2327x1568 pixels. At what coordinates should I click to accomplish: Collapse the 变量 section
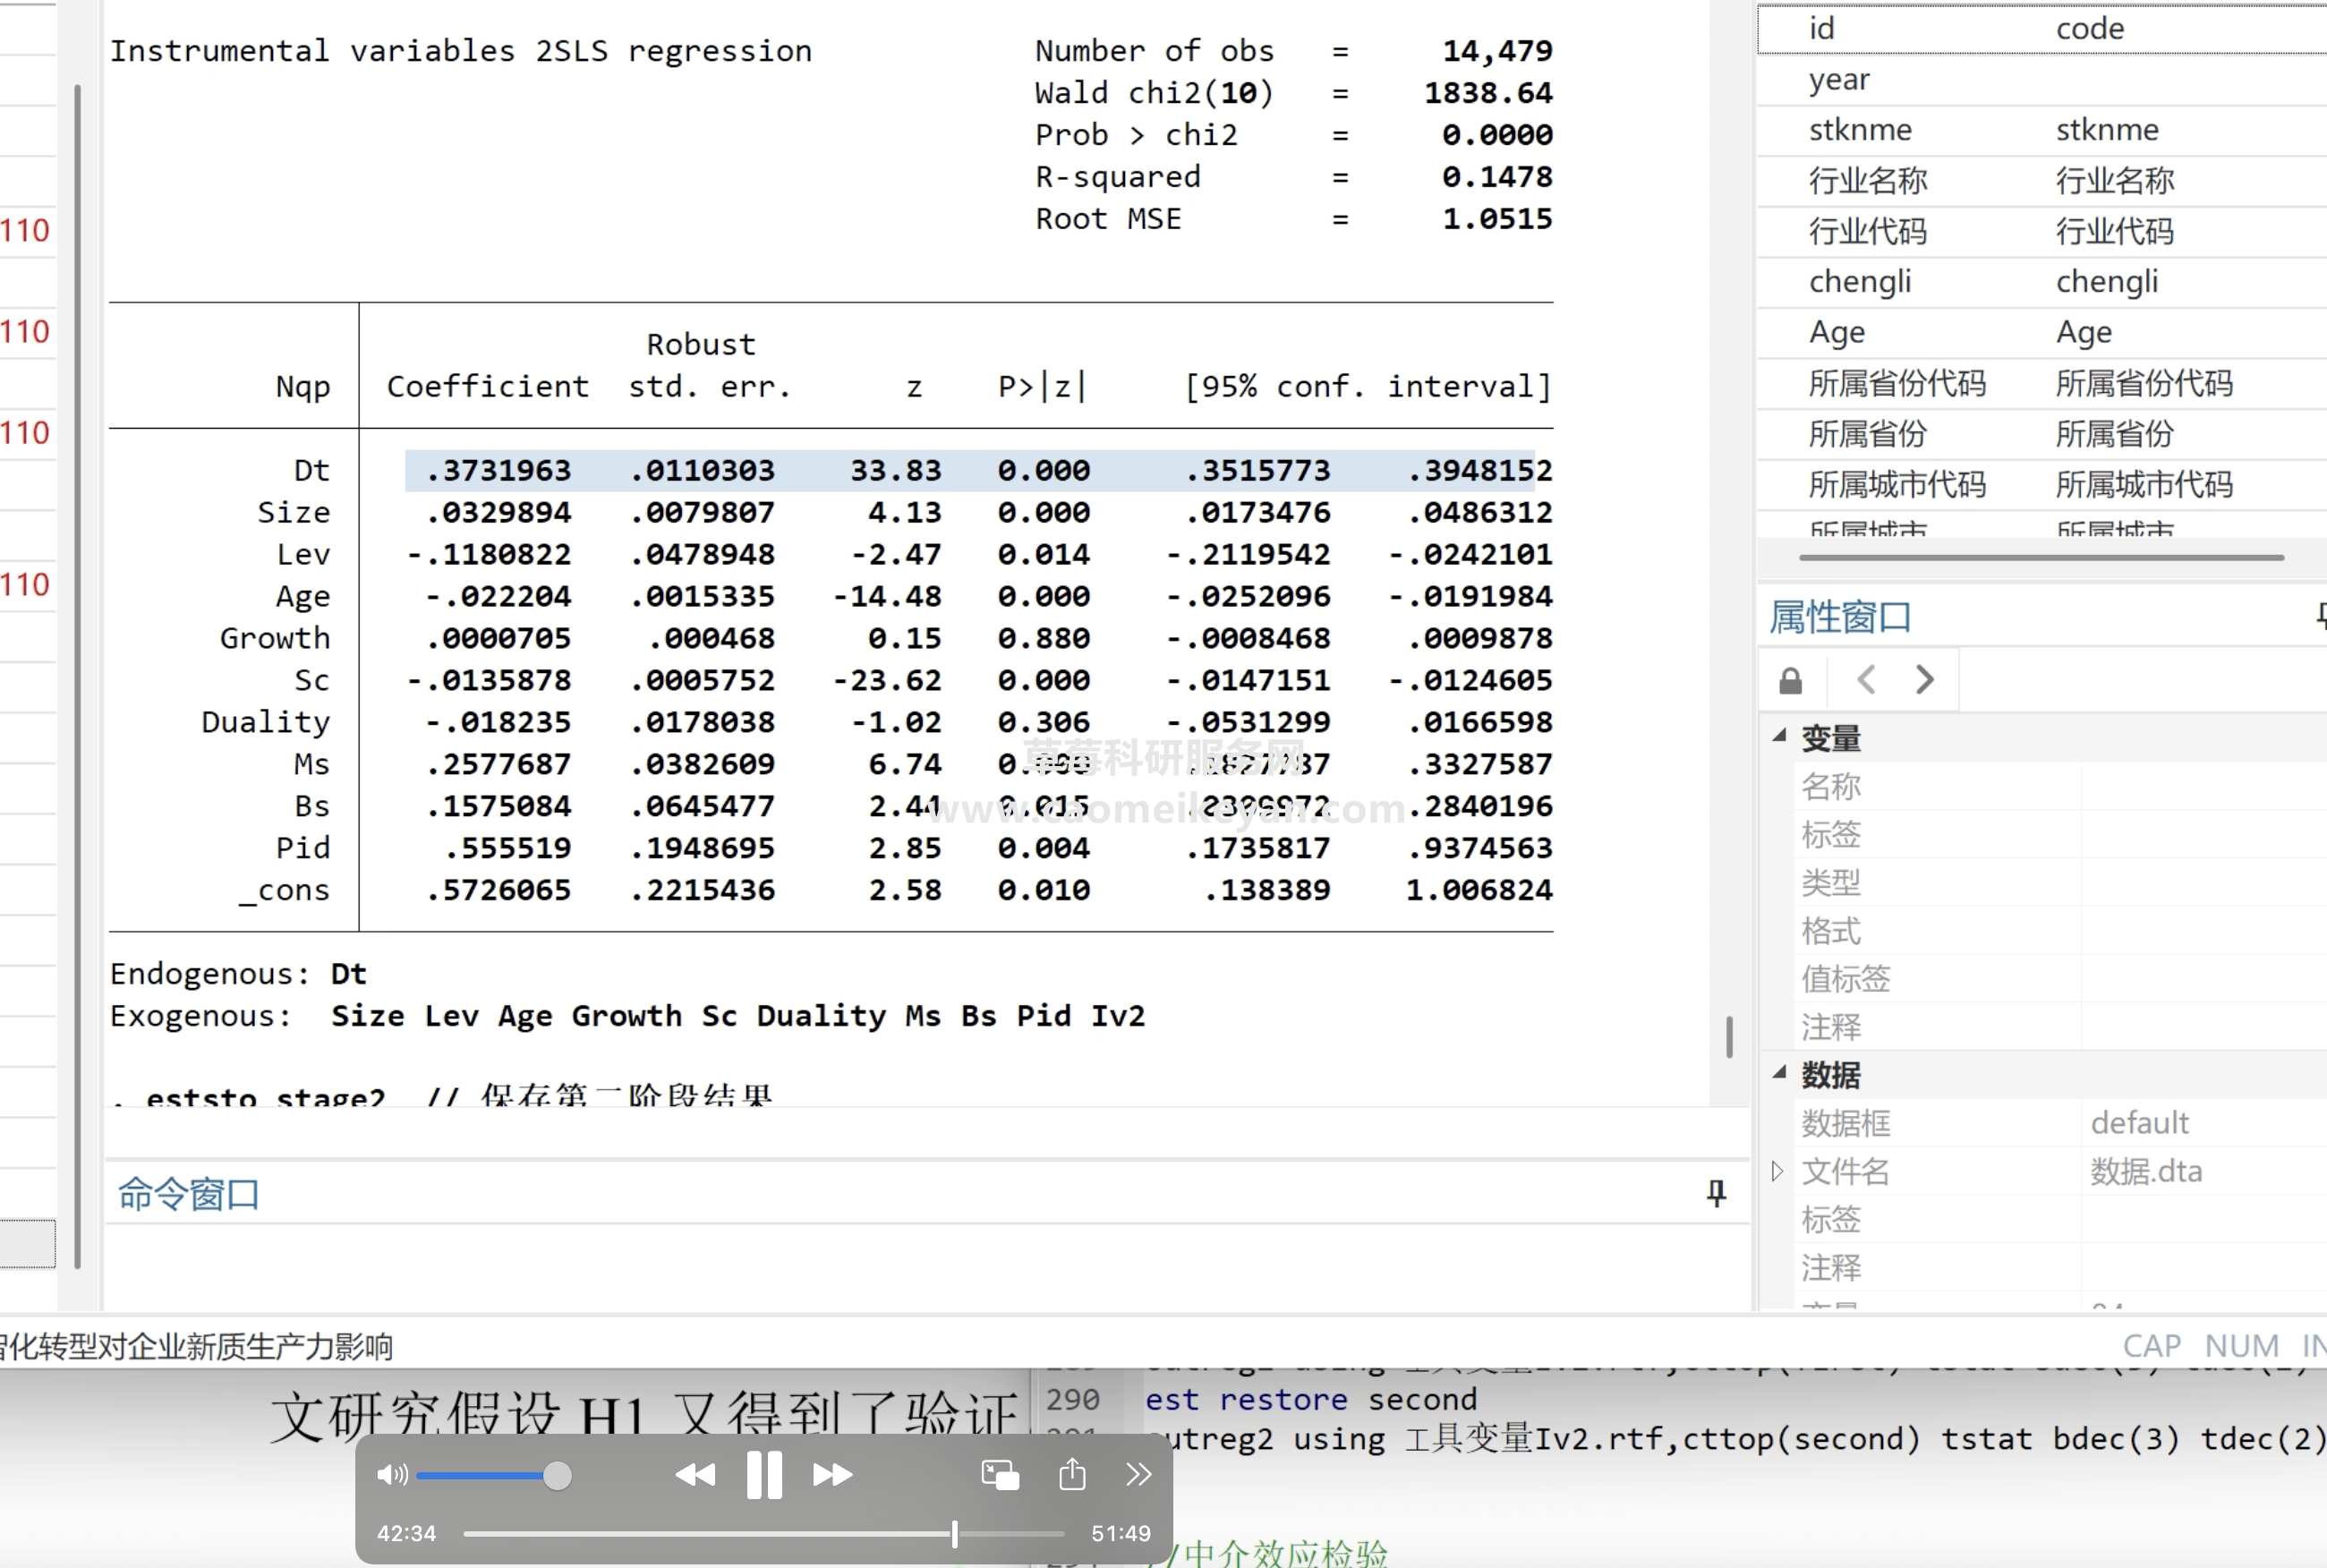click(x=1779, y=736)
